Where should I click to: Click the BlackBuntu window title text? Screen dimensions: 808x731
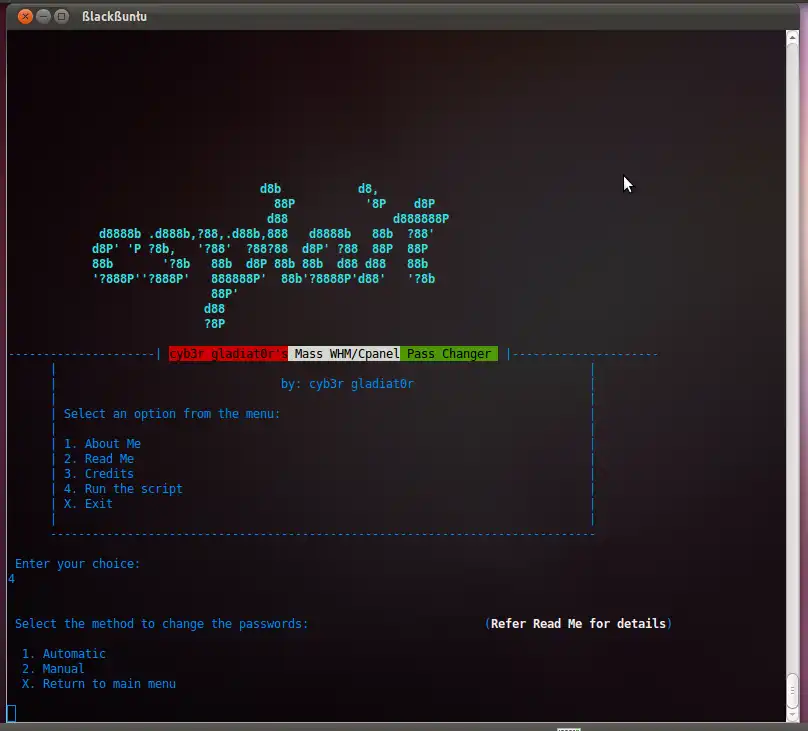(x=114, y=16)
